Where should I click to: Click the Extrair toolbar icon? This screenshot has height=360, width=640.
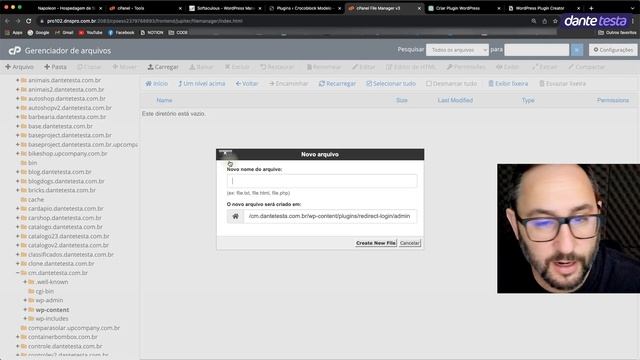pos(544,67)
